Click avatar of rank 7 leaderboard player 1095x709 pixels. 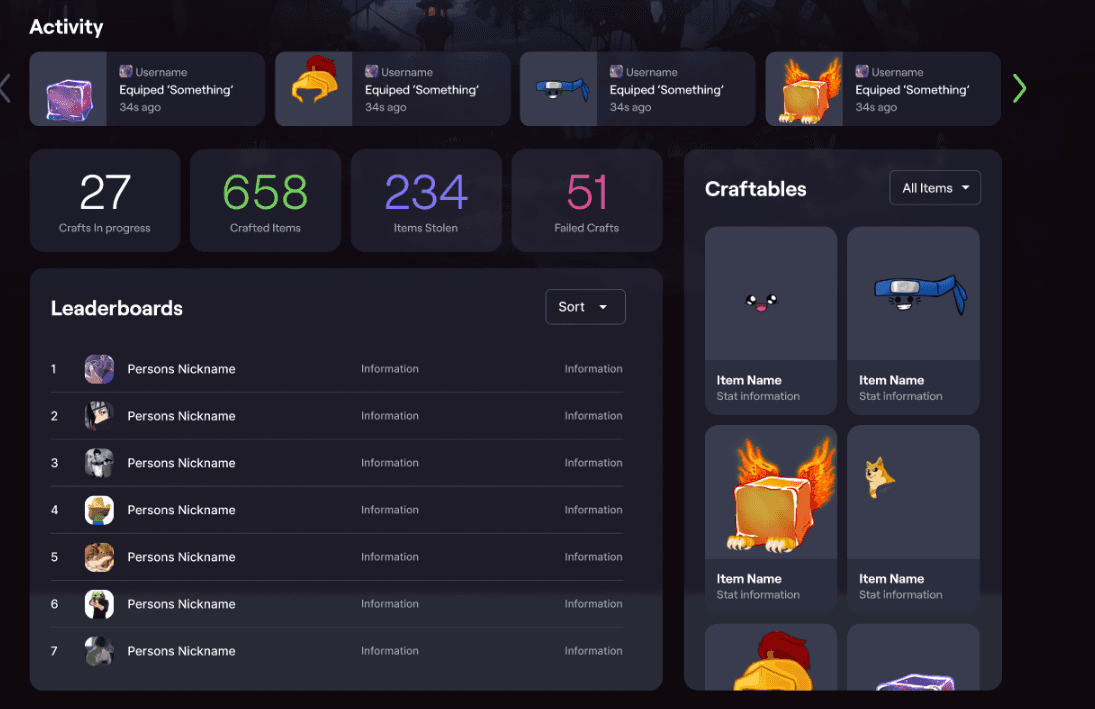[99, 651]
